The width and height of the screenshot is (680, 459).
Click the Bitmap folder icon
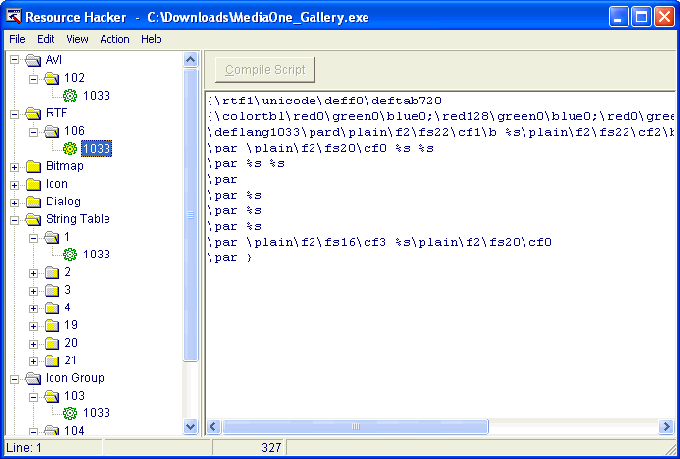point(33,166)
